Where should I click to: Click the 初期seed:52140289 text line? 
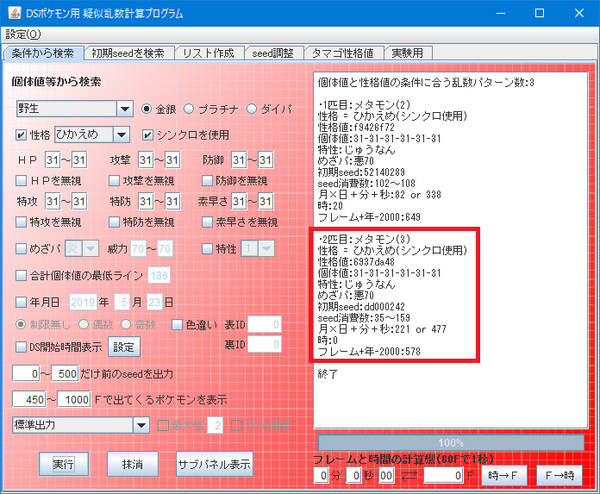pos(361,172)
